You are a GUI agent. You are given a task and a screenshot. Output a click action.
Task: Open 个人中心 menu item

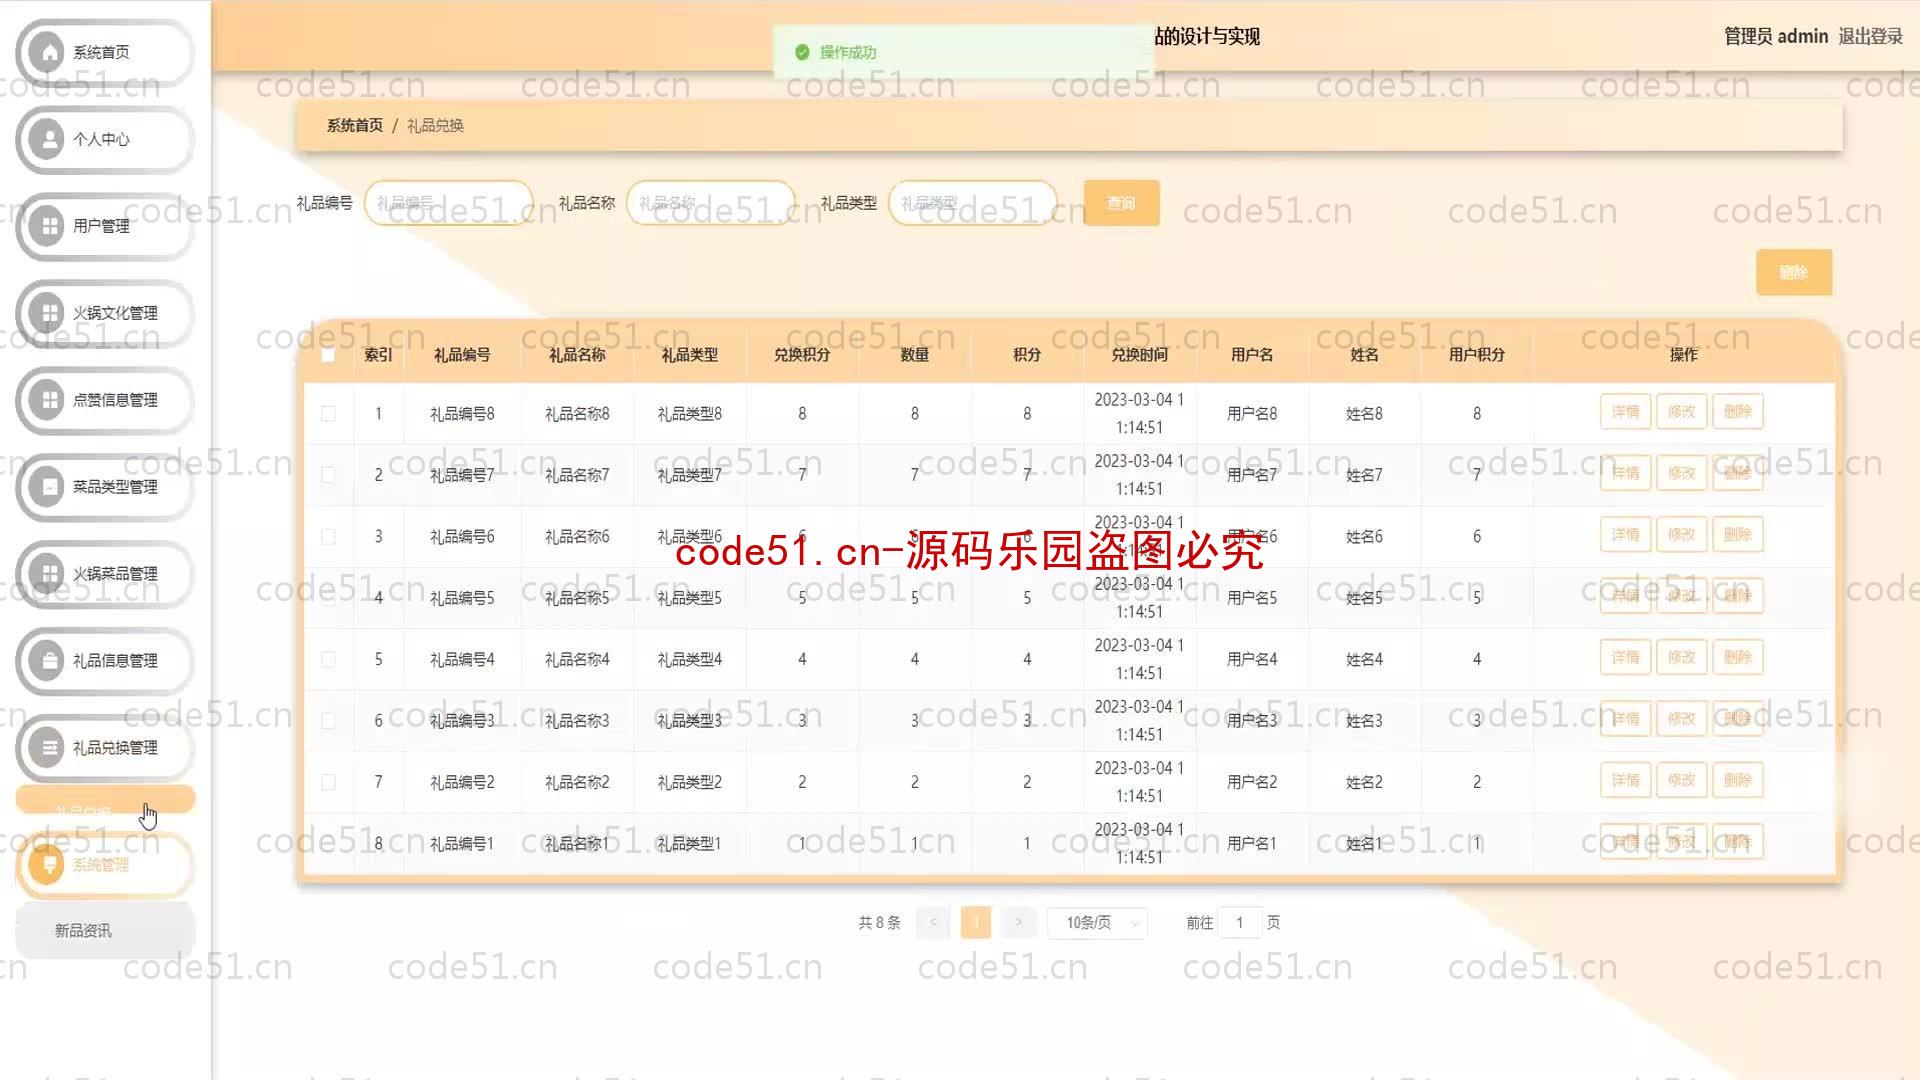click(105, 139)
